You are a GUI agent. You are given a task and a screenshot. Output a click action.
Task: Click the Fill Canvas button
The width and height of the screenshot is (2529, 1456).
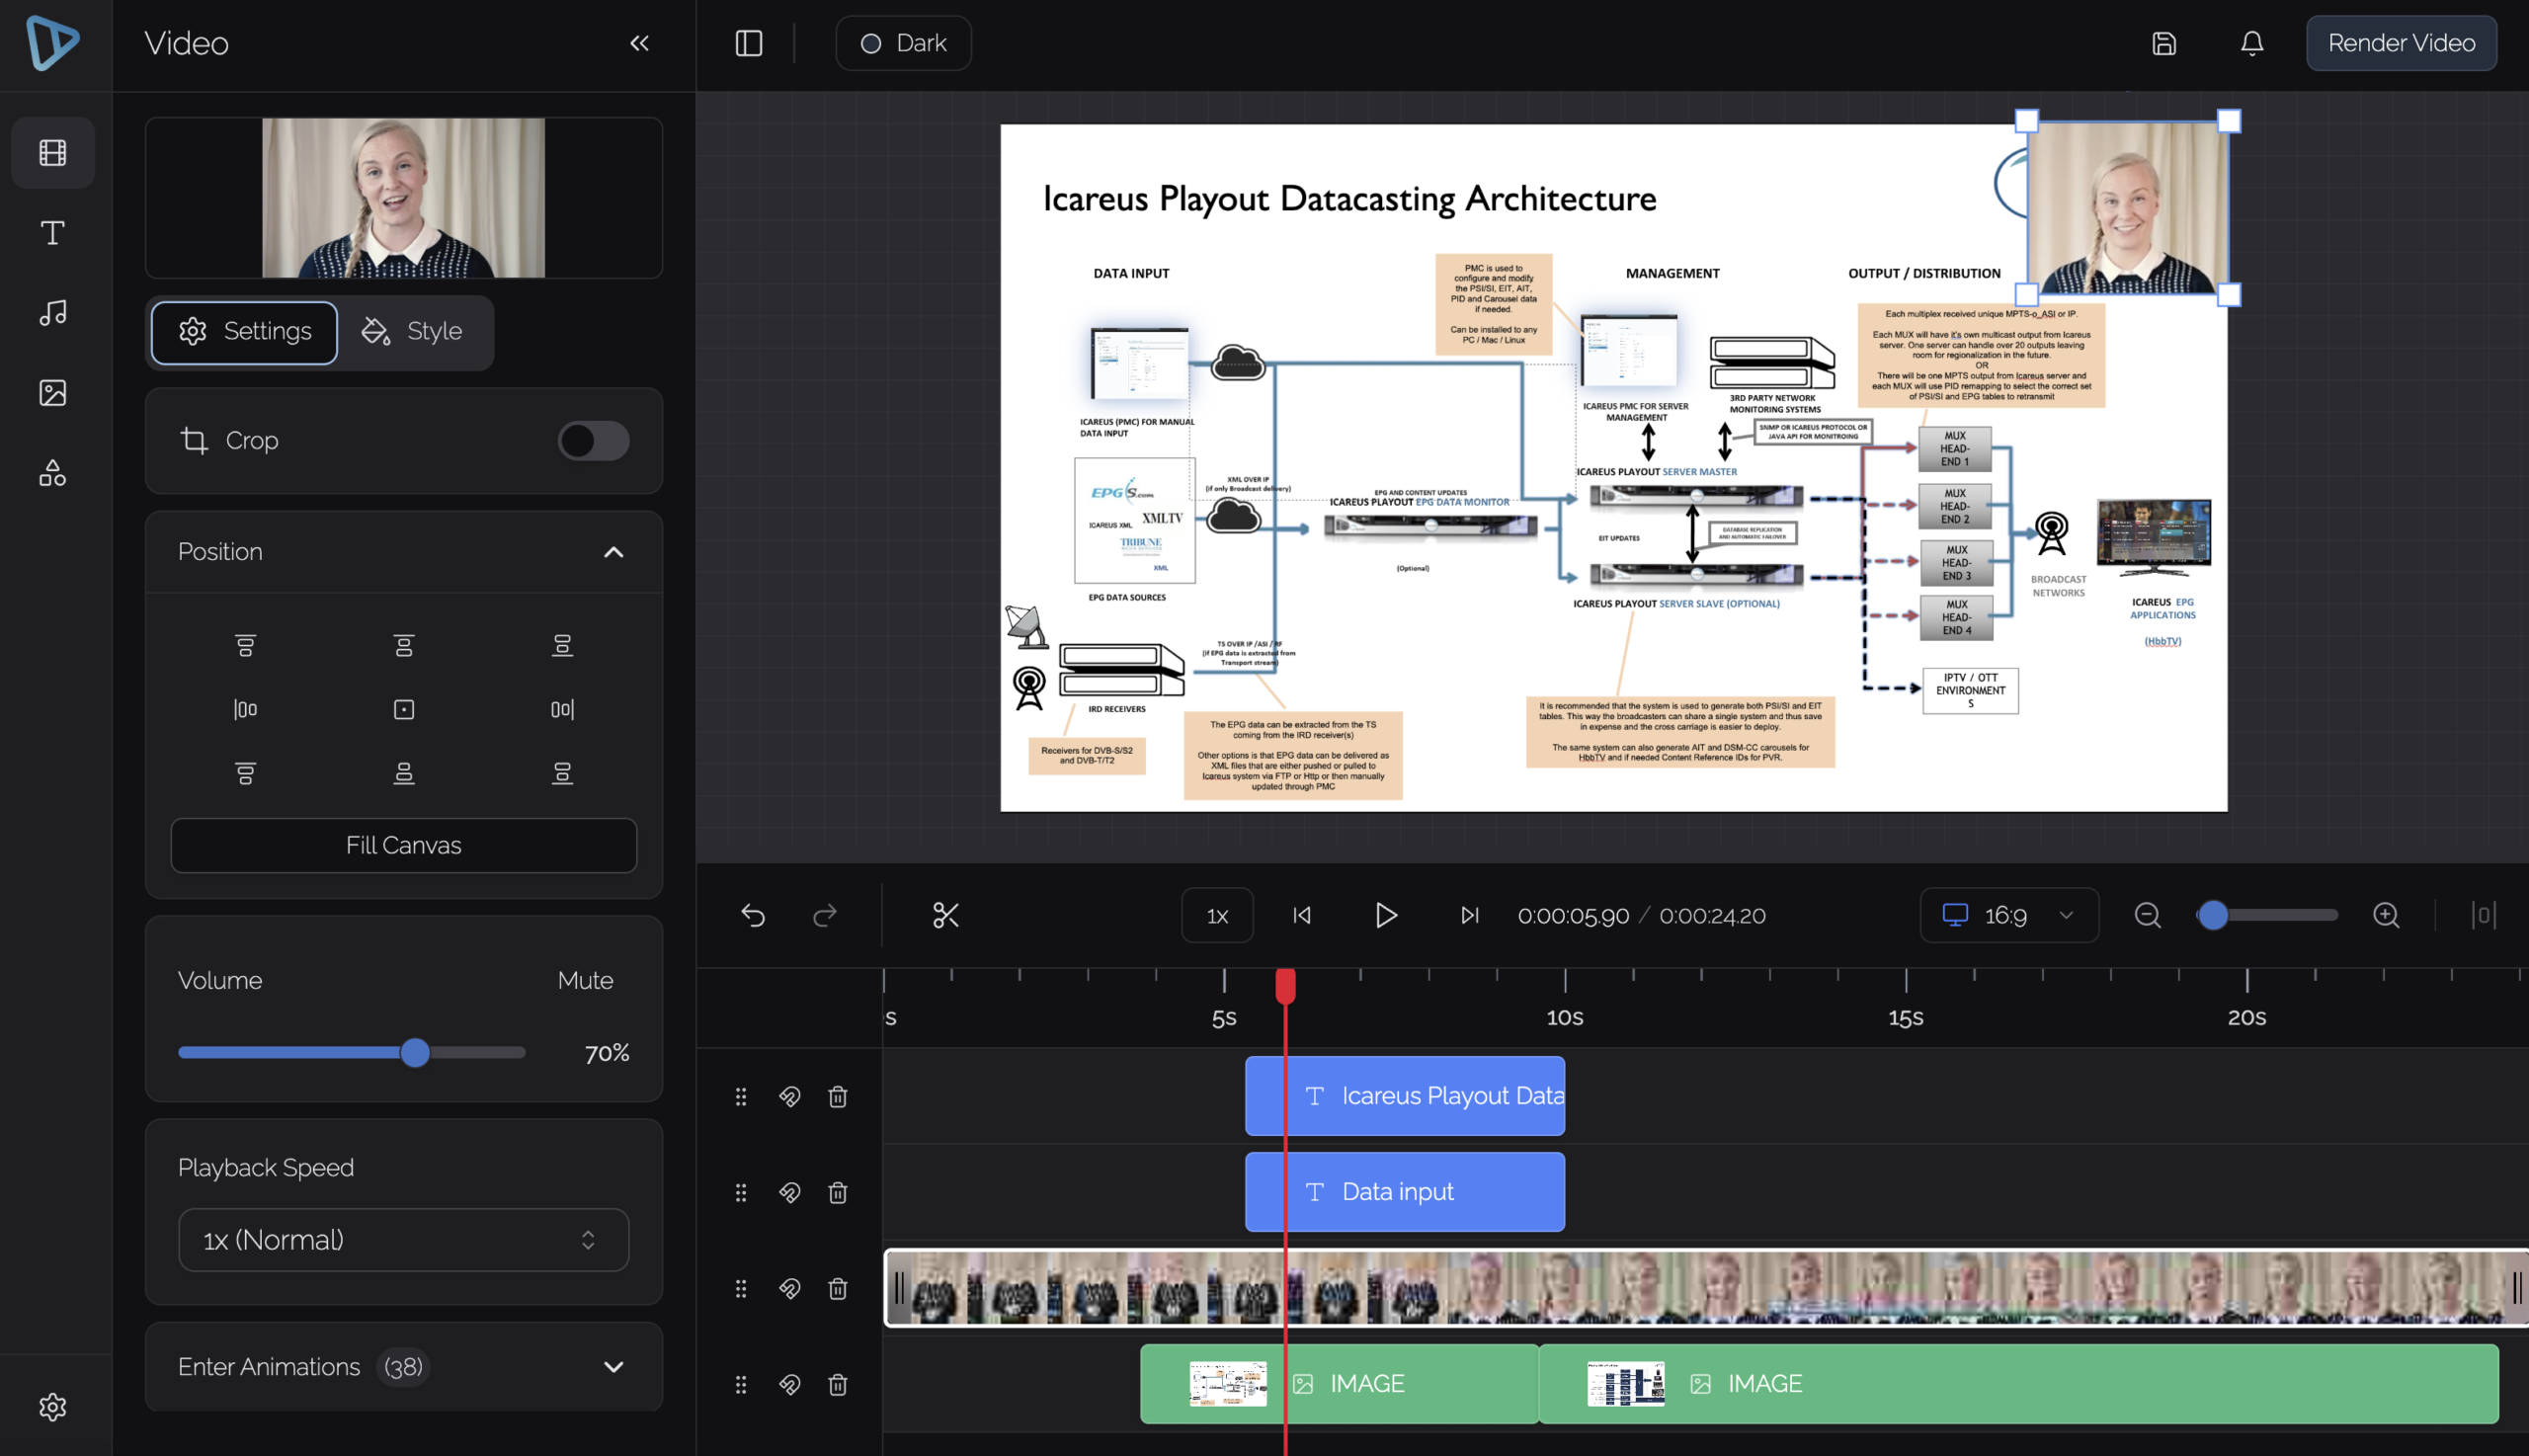[x=404, y=846]
